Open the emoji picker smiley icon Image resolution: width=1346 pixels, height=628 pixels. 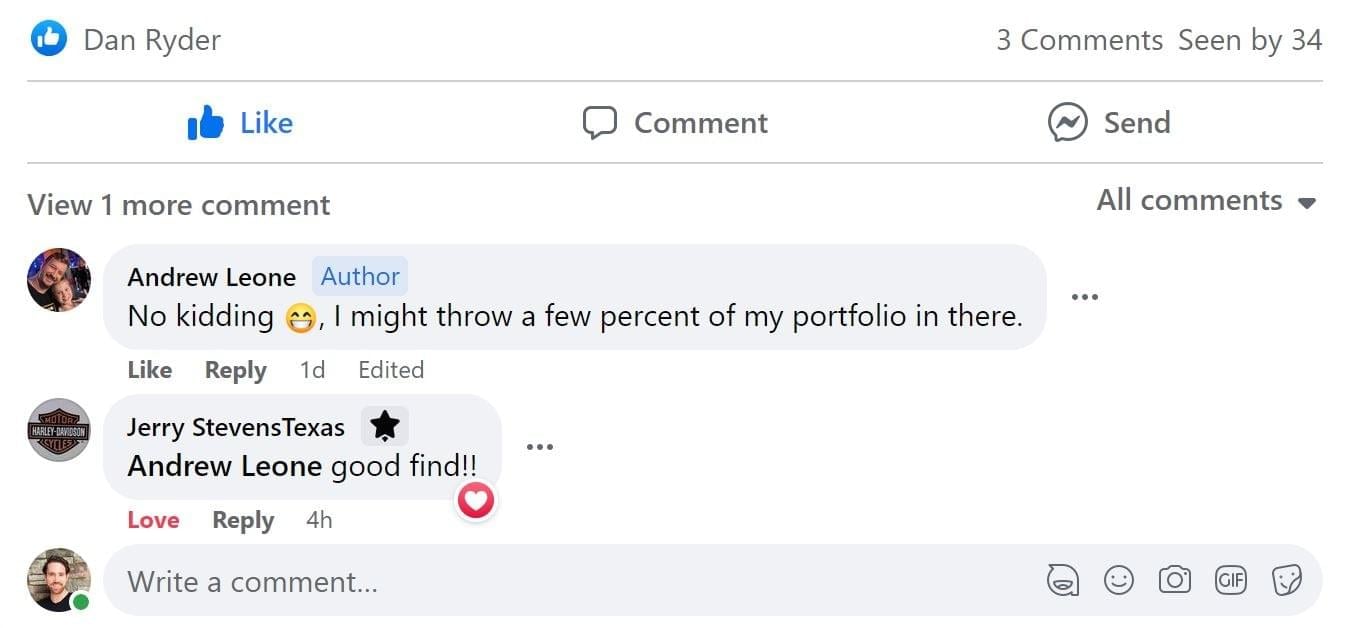click(1119, 580)
